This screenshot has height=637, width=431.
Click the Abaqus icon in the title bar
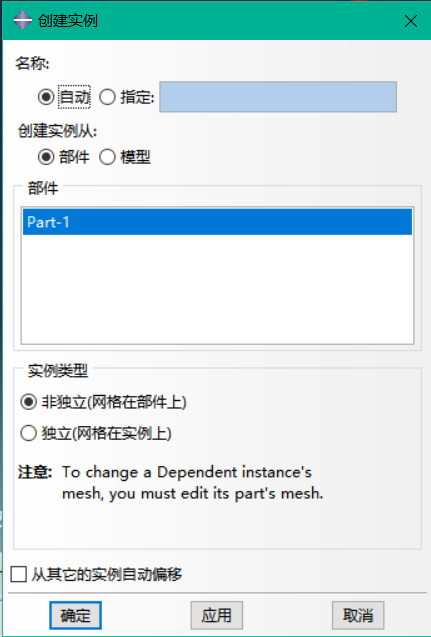22,20
